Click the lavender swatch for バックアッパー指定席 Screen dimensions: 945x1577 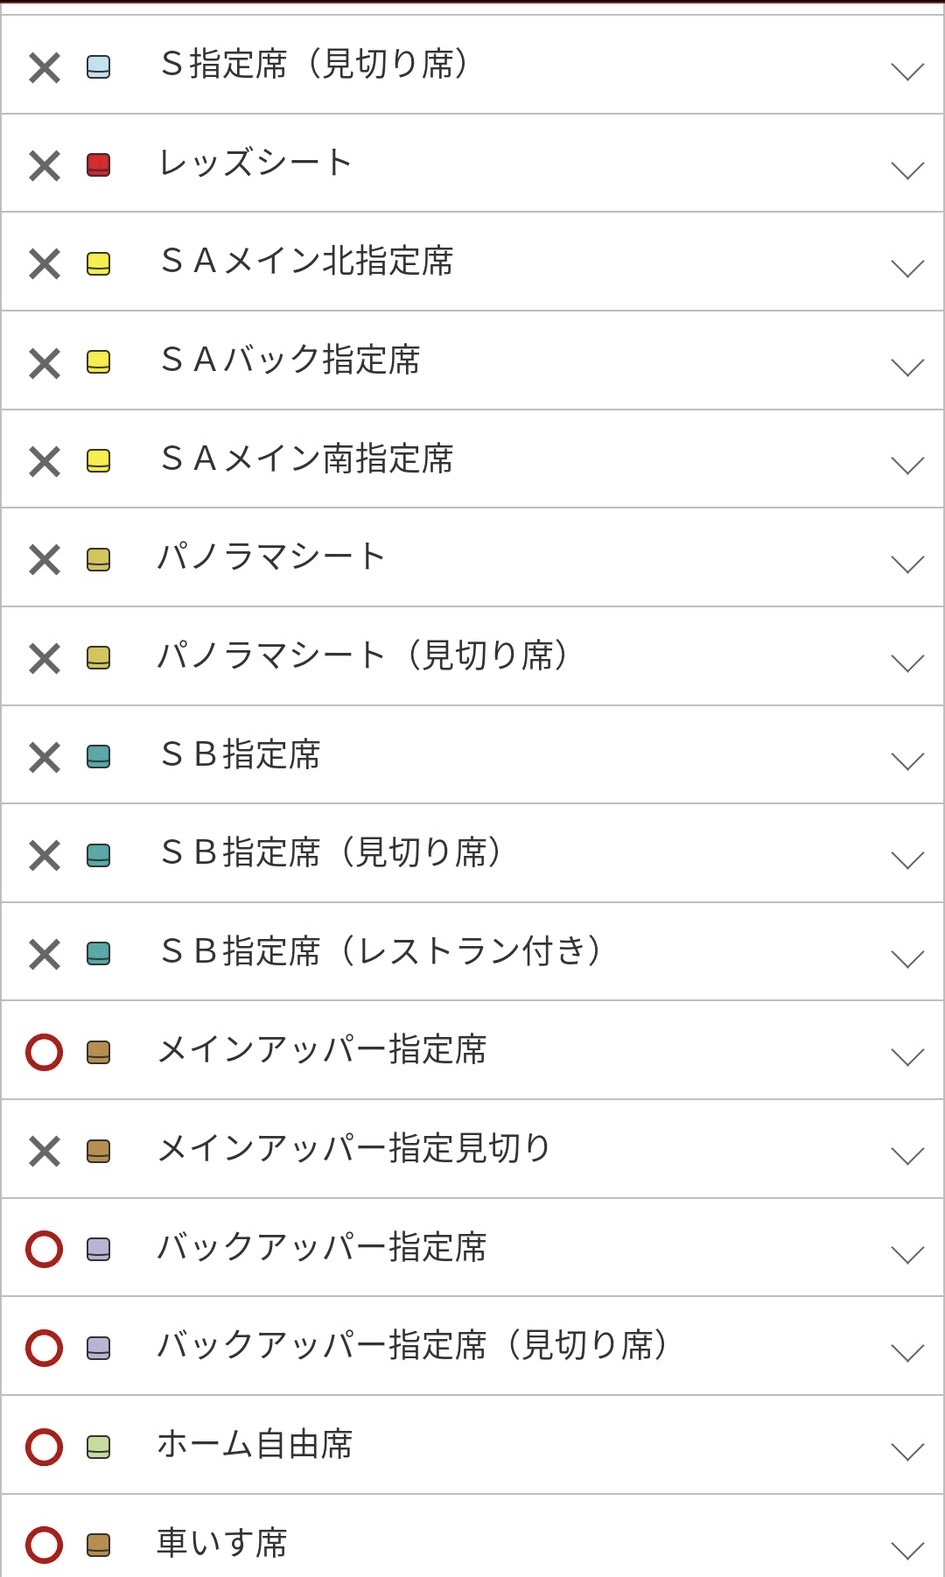pyautogui.click(x=98, y=1249)
